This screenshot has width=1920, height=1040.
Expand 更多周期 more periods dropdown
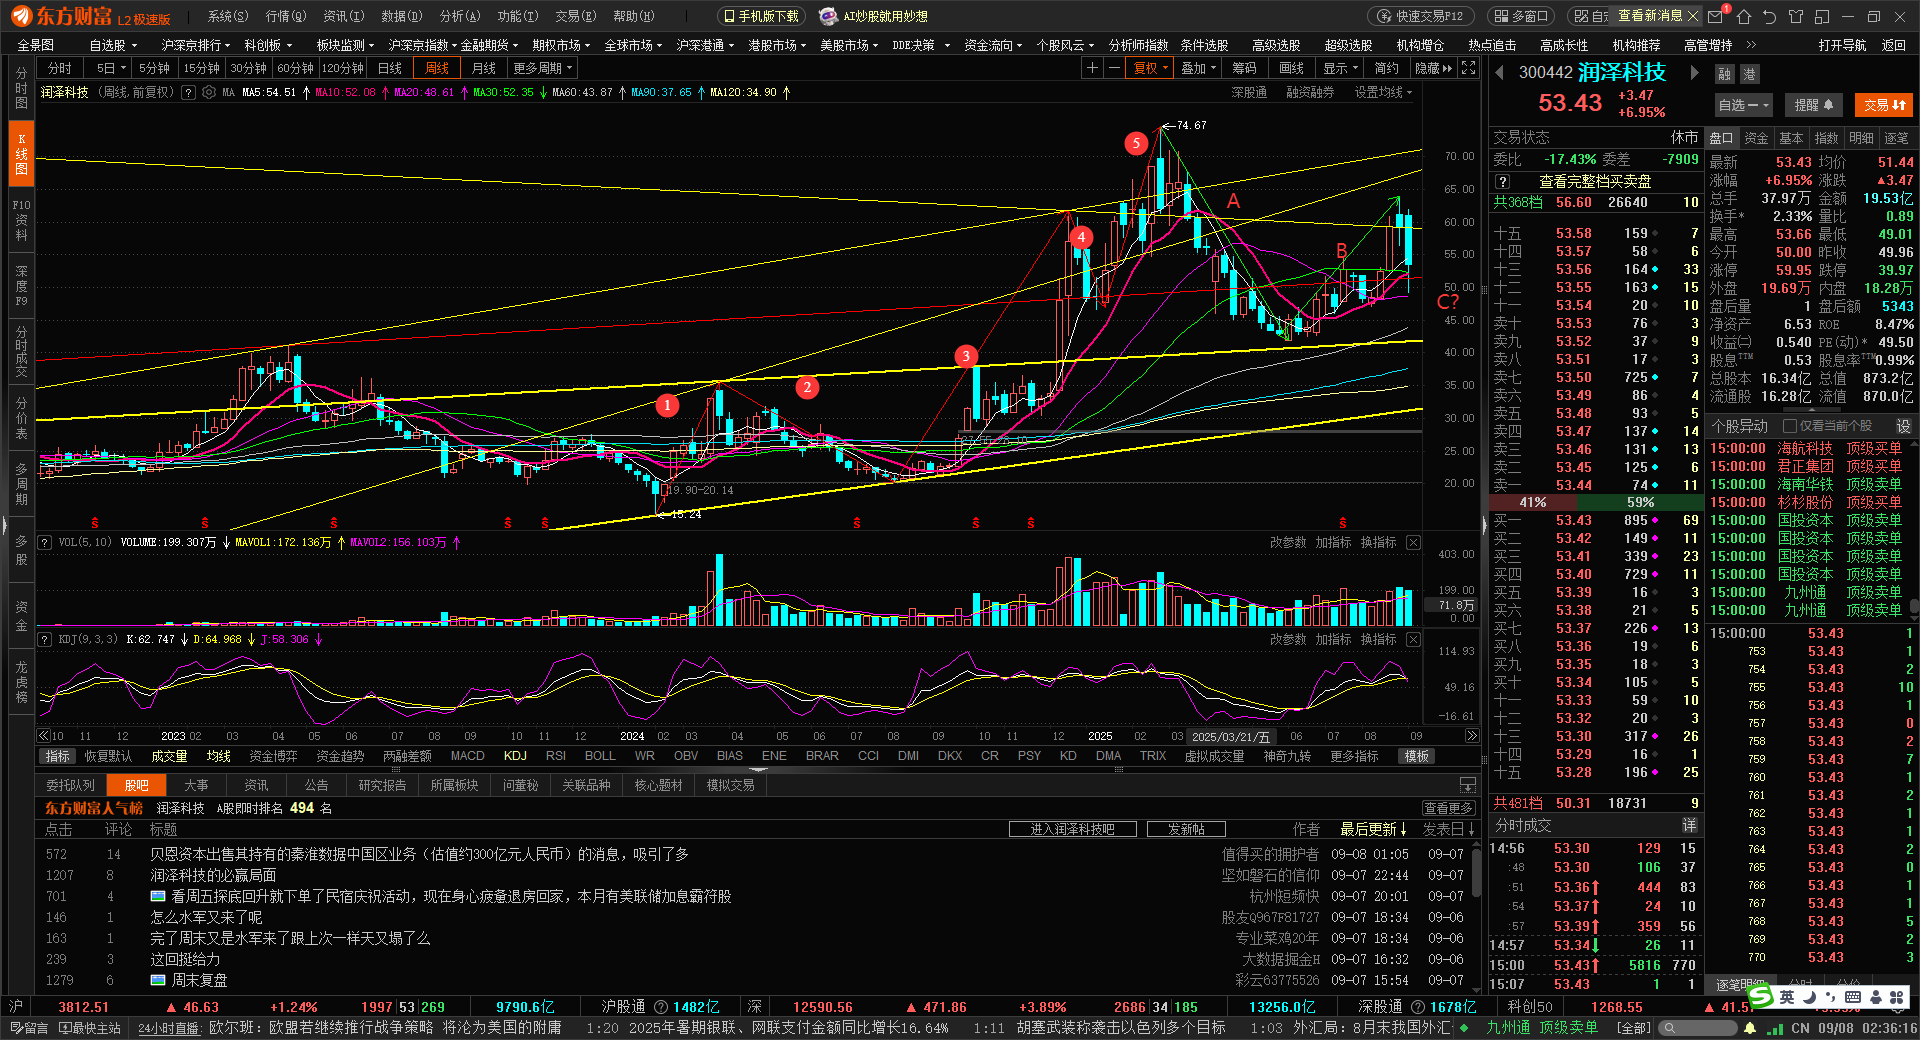pyautogui.click(x=542, y=68)
